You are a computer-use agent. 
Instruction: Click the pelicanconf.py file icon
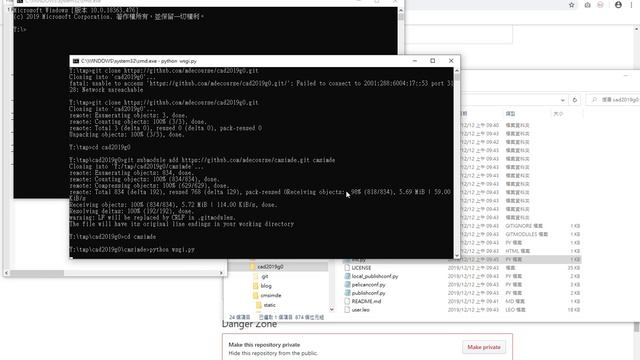click(x=347, y=284)
